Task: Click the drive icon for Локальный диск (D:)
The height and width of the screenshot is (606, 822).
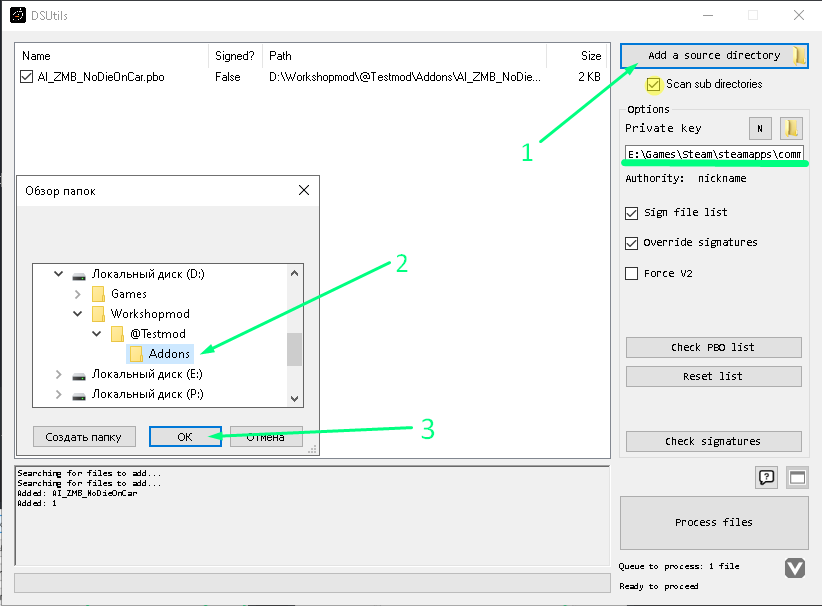Action: 79,276
